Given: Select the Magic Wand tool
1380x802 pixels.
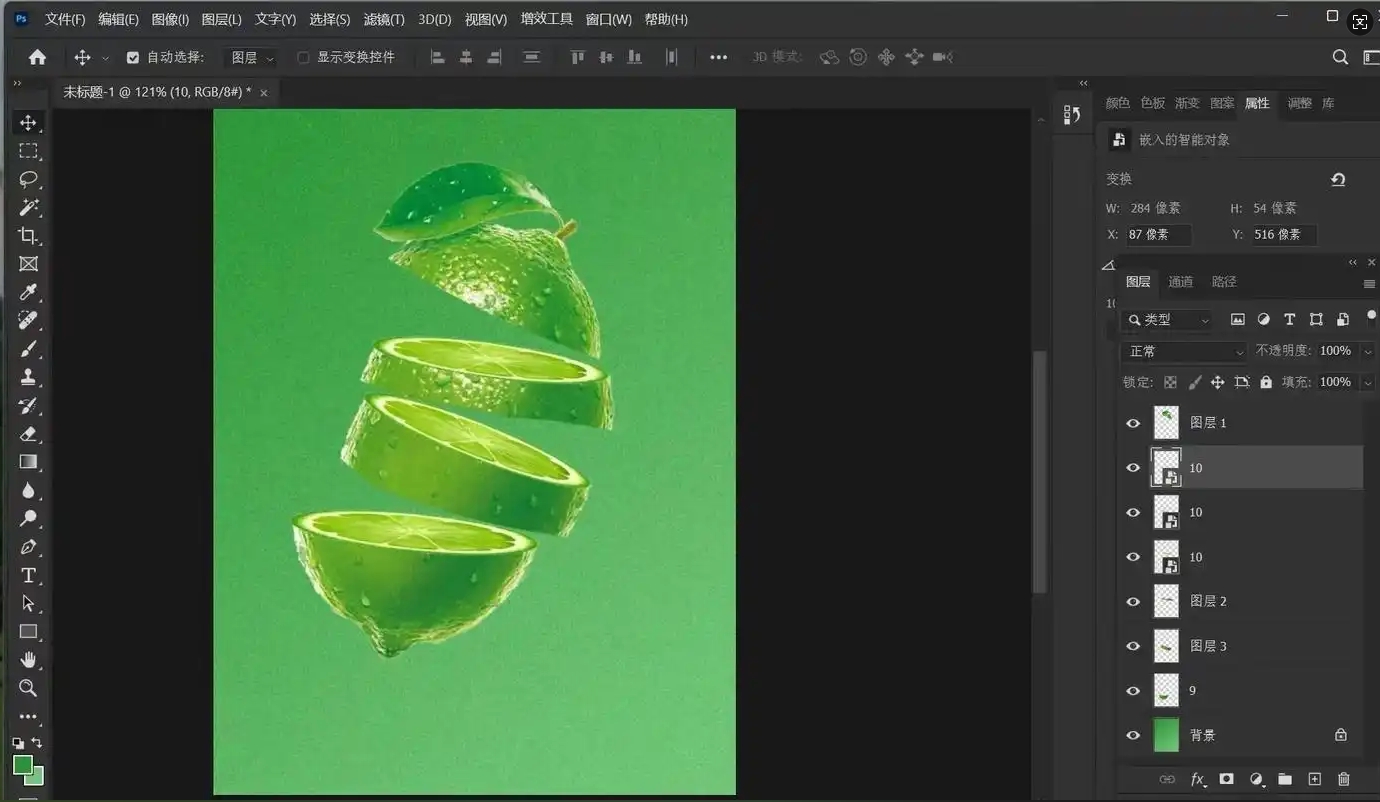Looking at the screenshot, I should (28, 207).
